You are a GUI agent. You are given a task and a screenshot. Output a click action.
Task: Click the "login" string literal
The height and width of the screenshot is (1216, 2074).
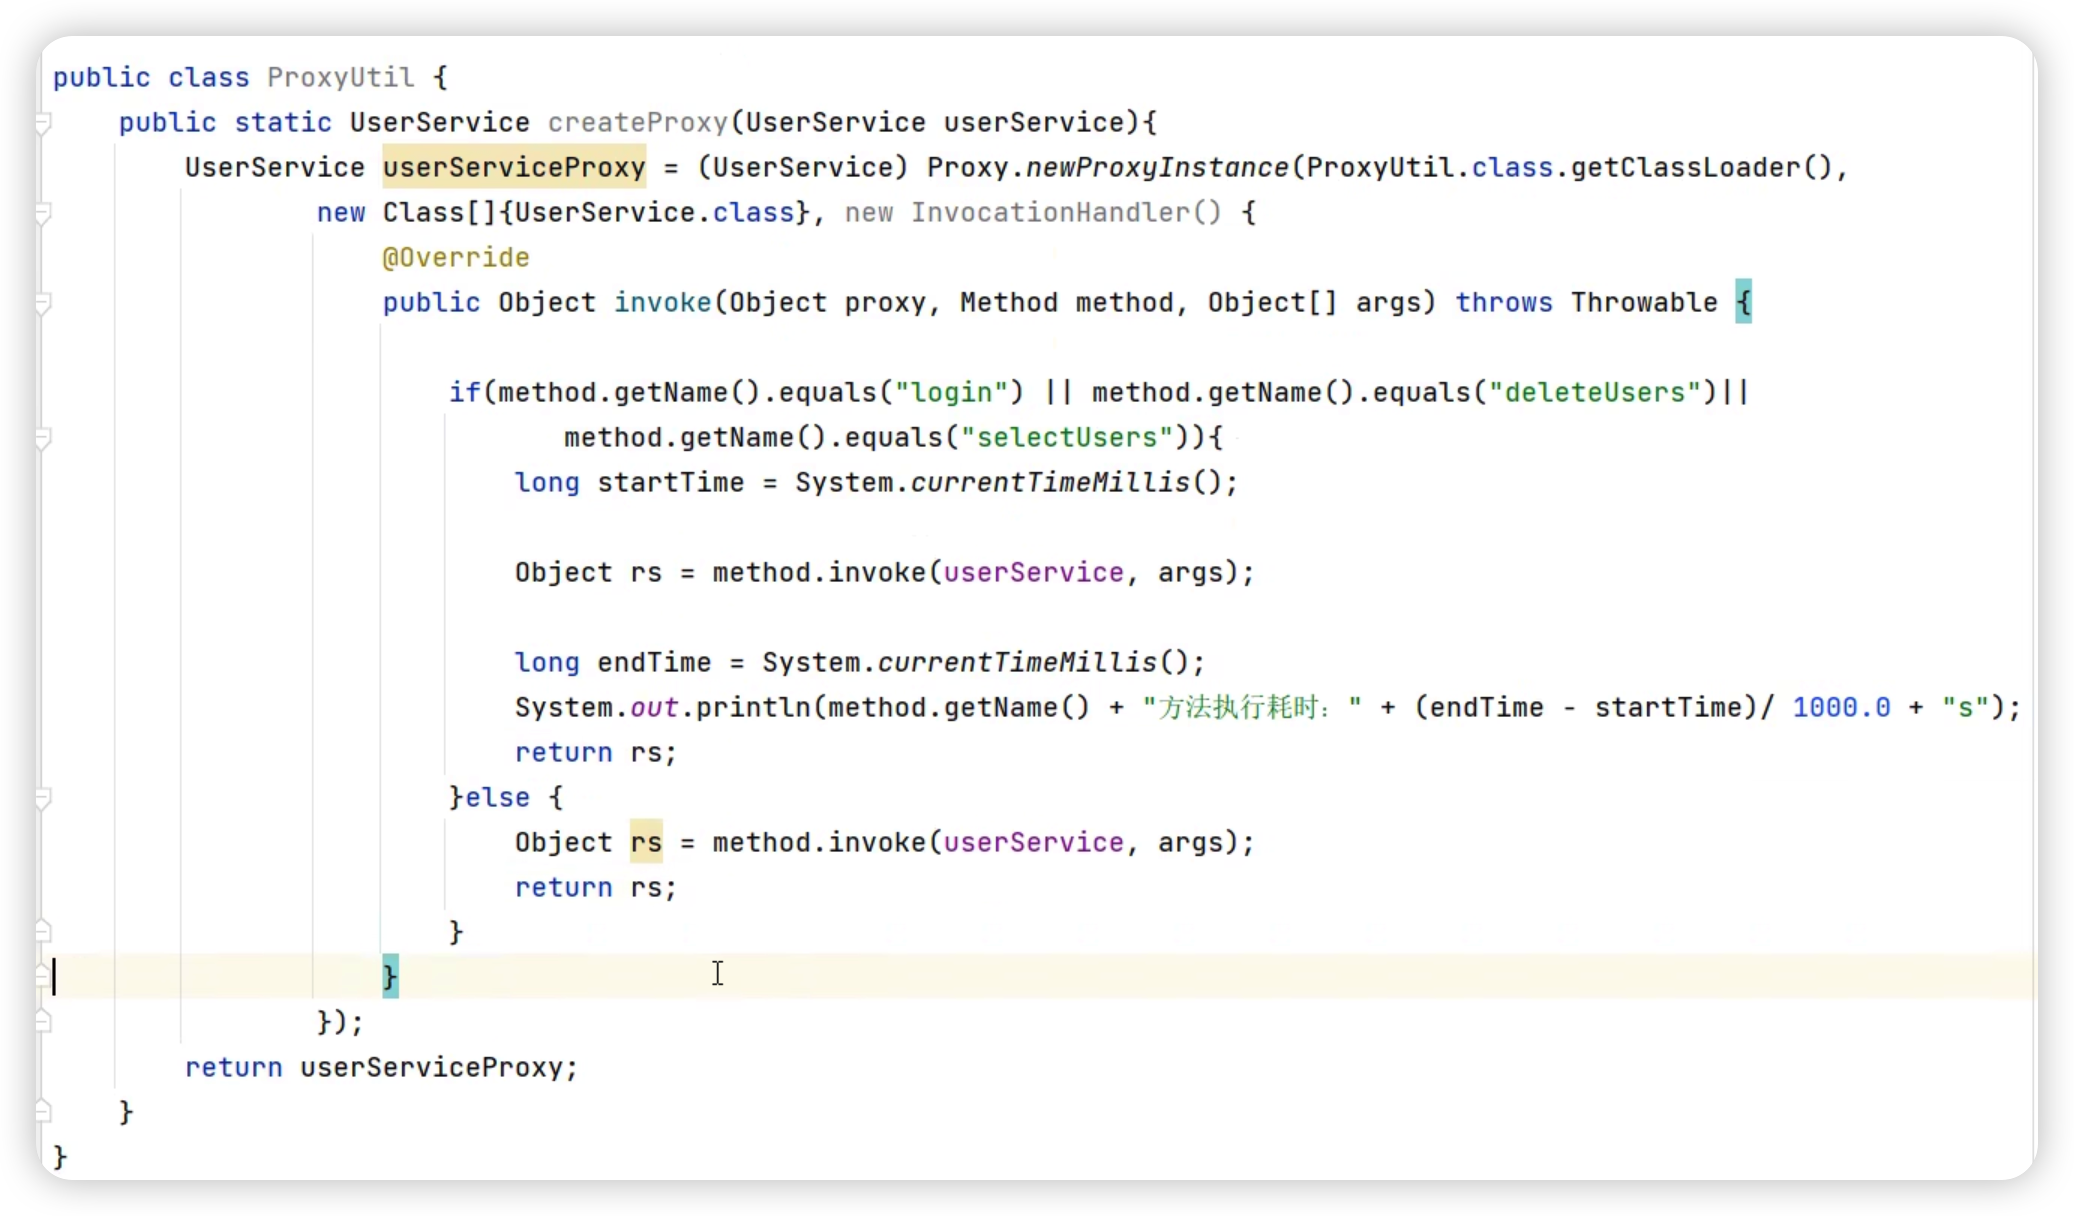coord(952,392)
